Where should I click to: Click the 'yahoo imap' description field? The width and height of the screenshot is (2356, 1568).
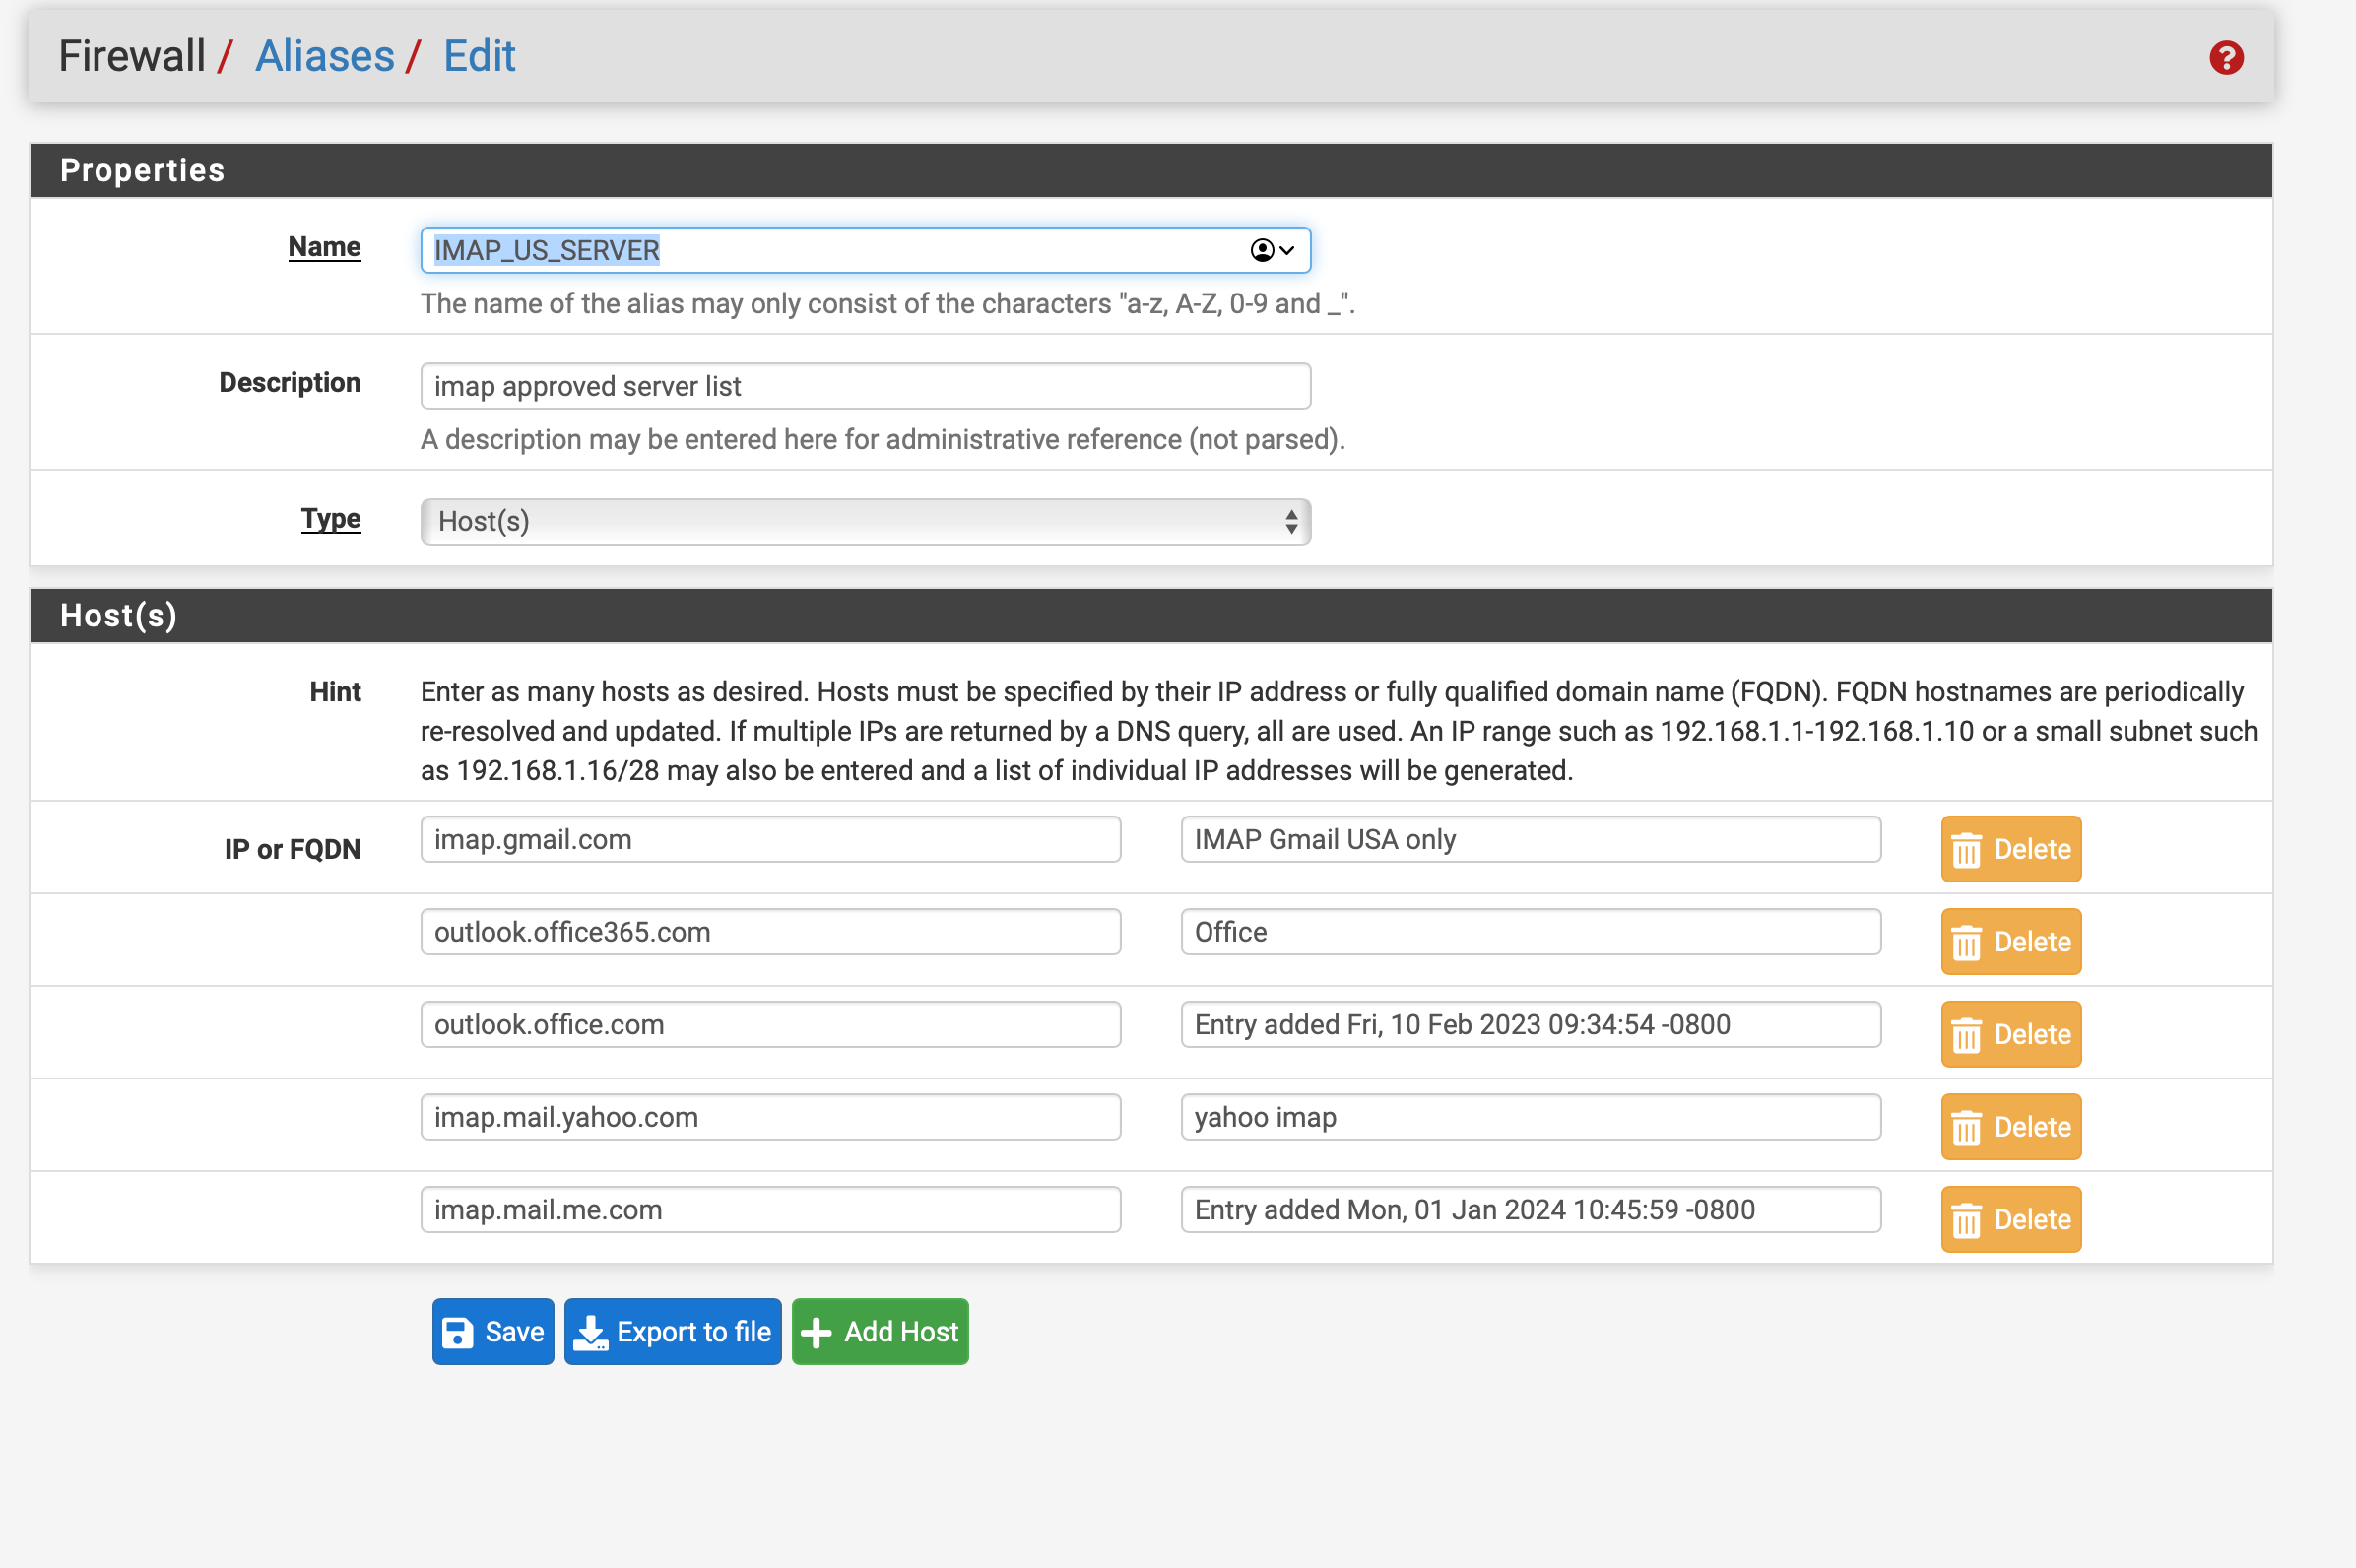click(1530, 1117)
